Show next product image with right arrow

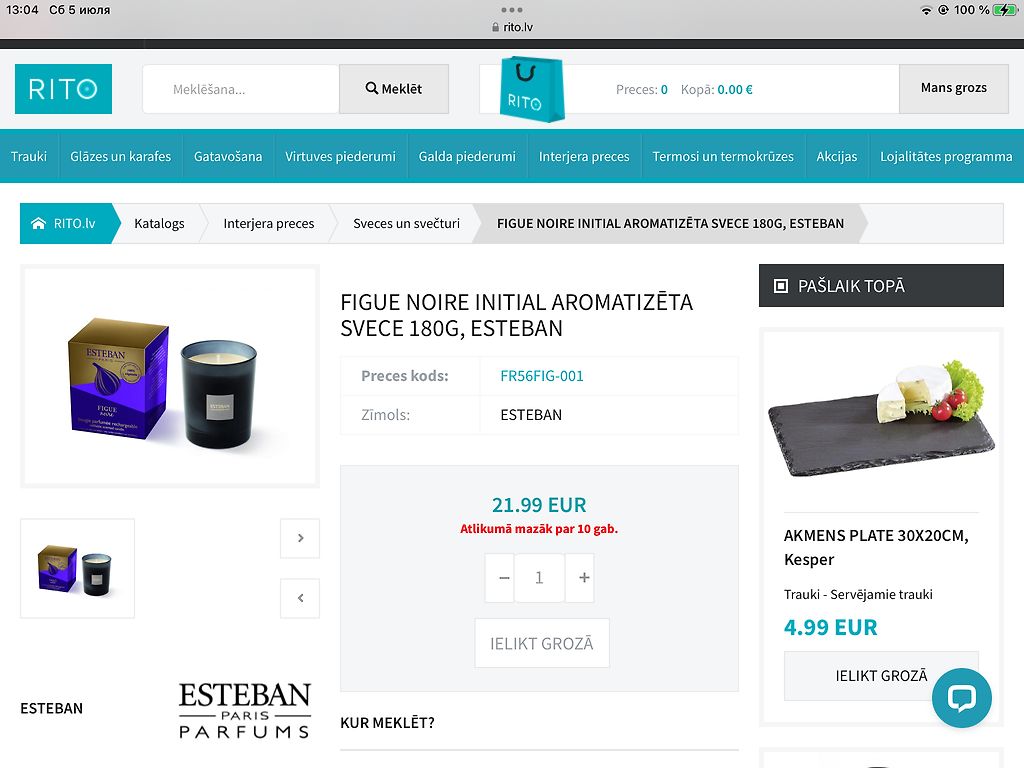click(300, 538)
